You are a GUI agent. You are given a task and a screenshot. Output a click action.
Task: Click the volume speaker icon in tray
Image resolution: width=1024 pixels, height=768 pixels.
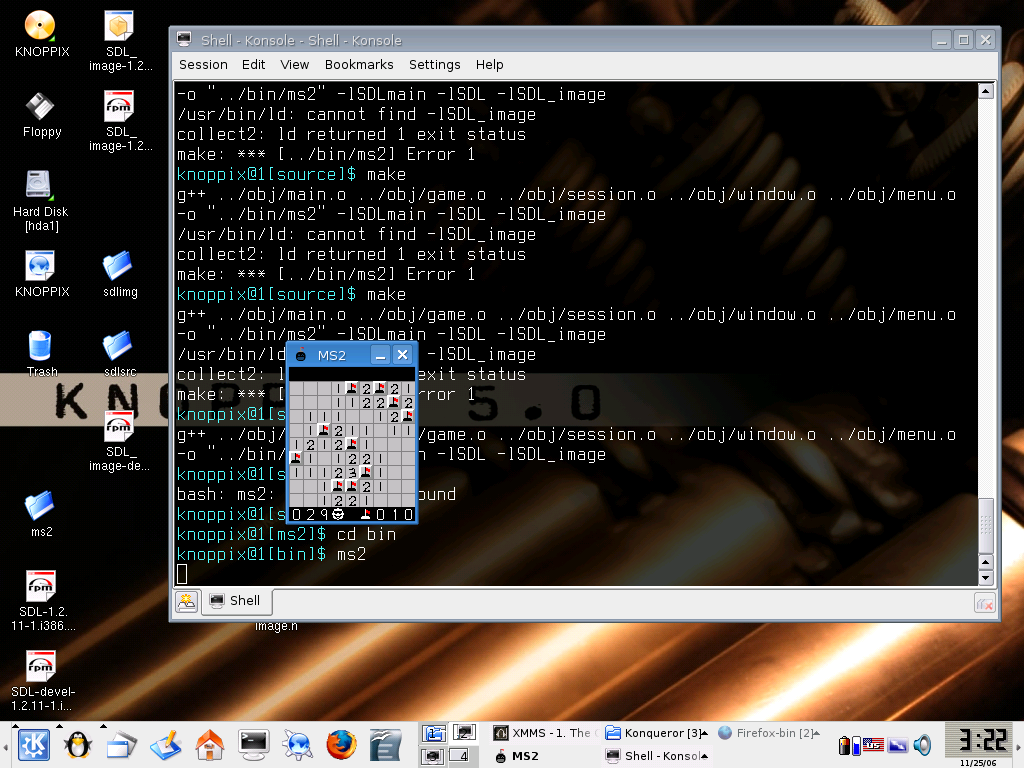point(922,745)
